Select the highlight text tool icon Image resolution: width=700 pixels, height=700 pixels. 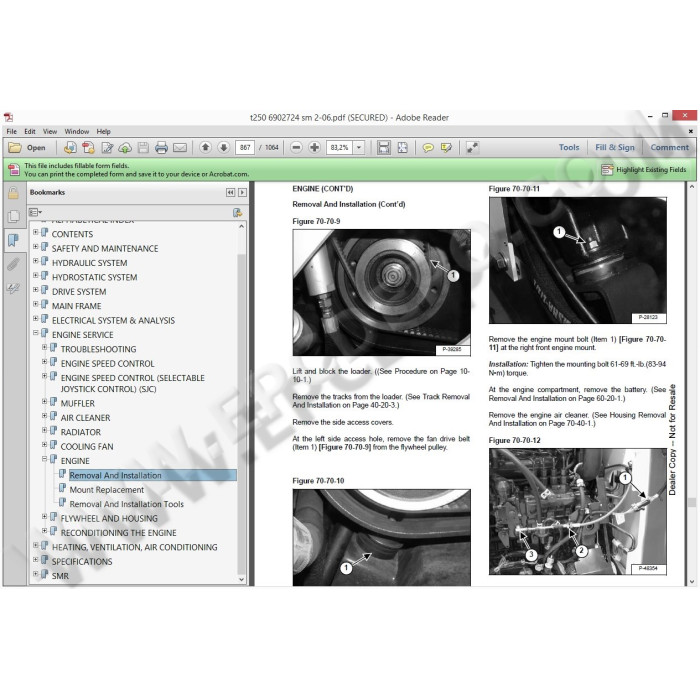[446, 147]
